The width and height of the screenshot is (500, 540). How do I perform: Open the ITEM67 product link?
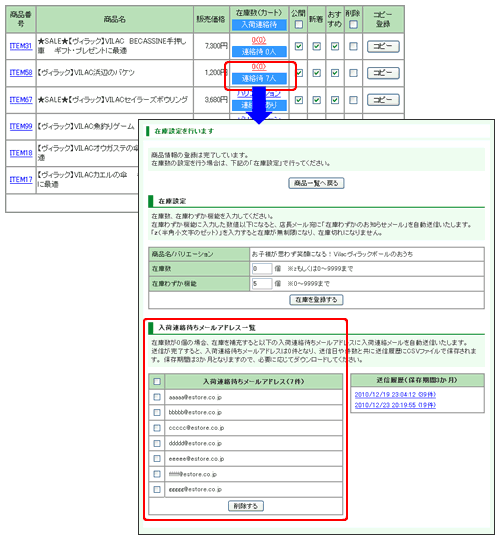(21, 100)
